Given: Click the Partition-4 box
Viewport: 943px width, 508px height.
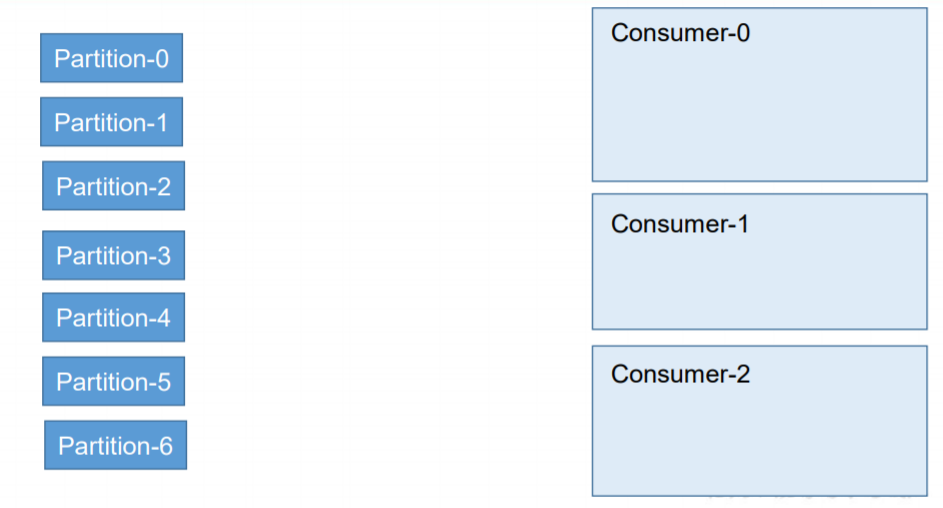Looking at the screenshot, I should [x=113, y=317].
